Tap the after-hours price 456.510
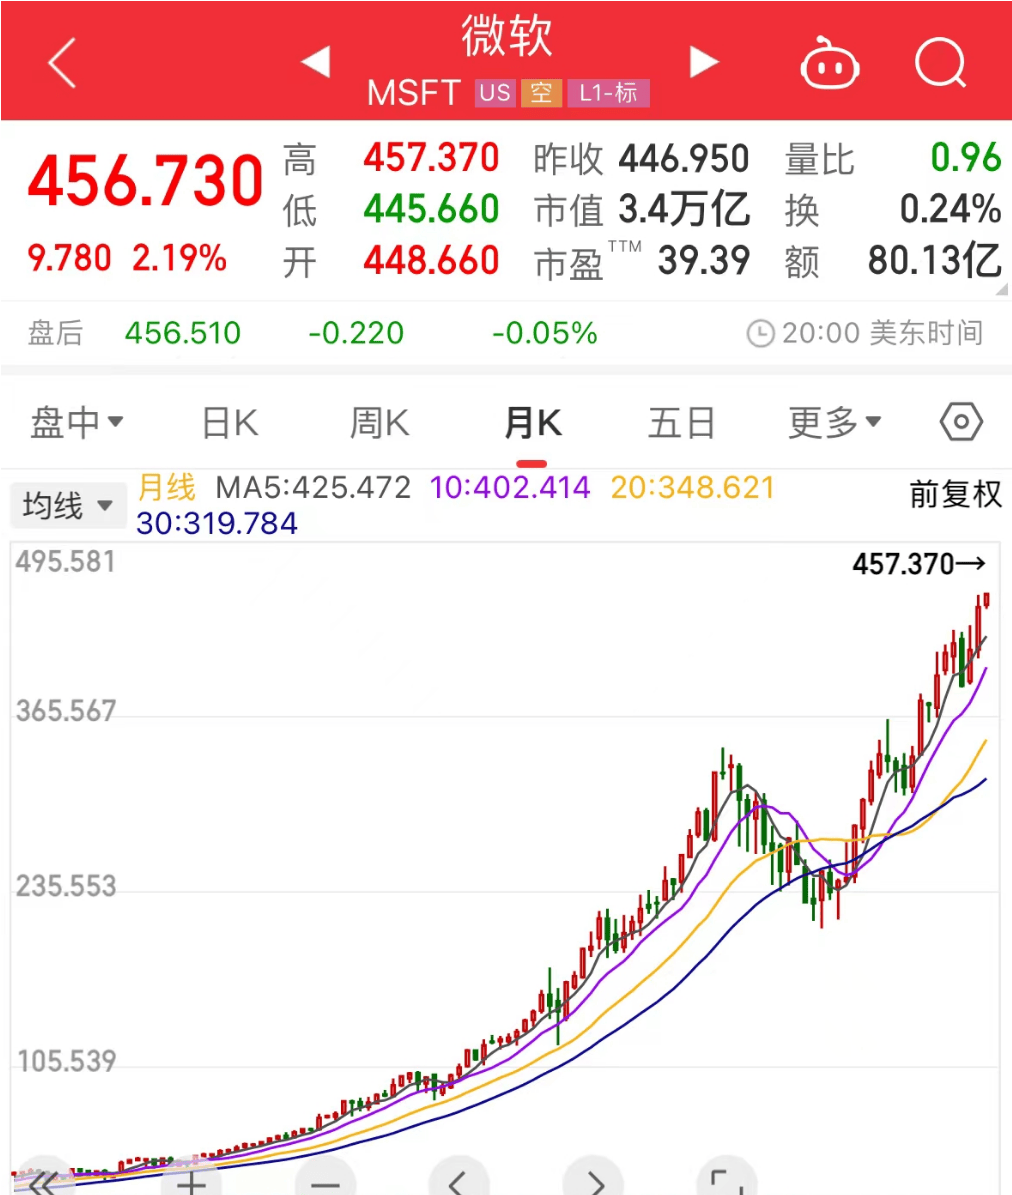Viewport: 1012px width, 1195px height. click(x=183, y=333)
